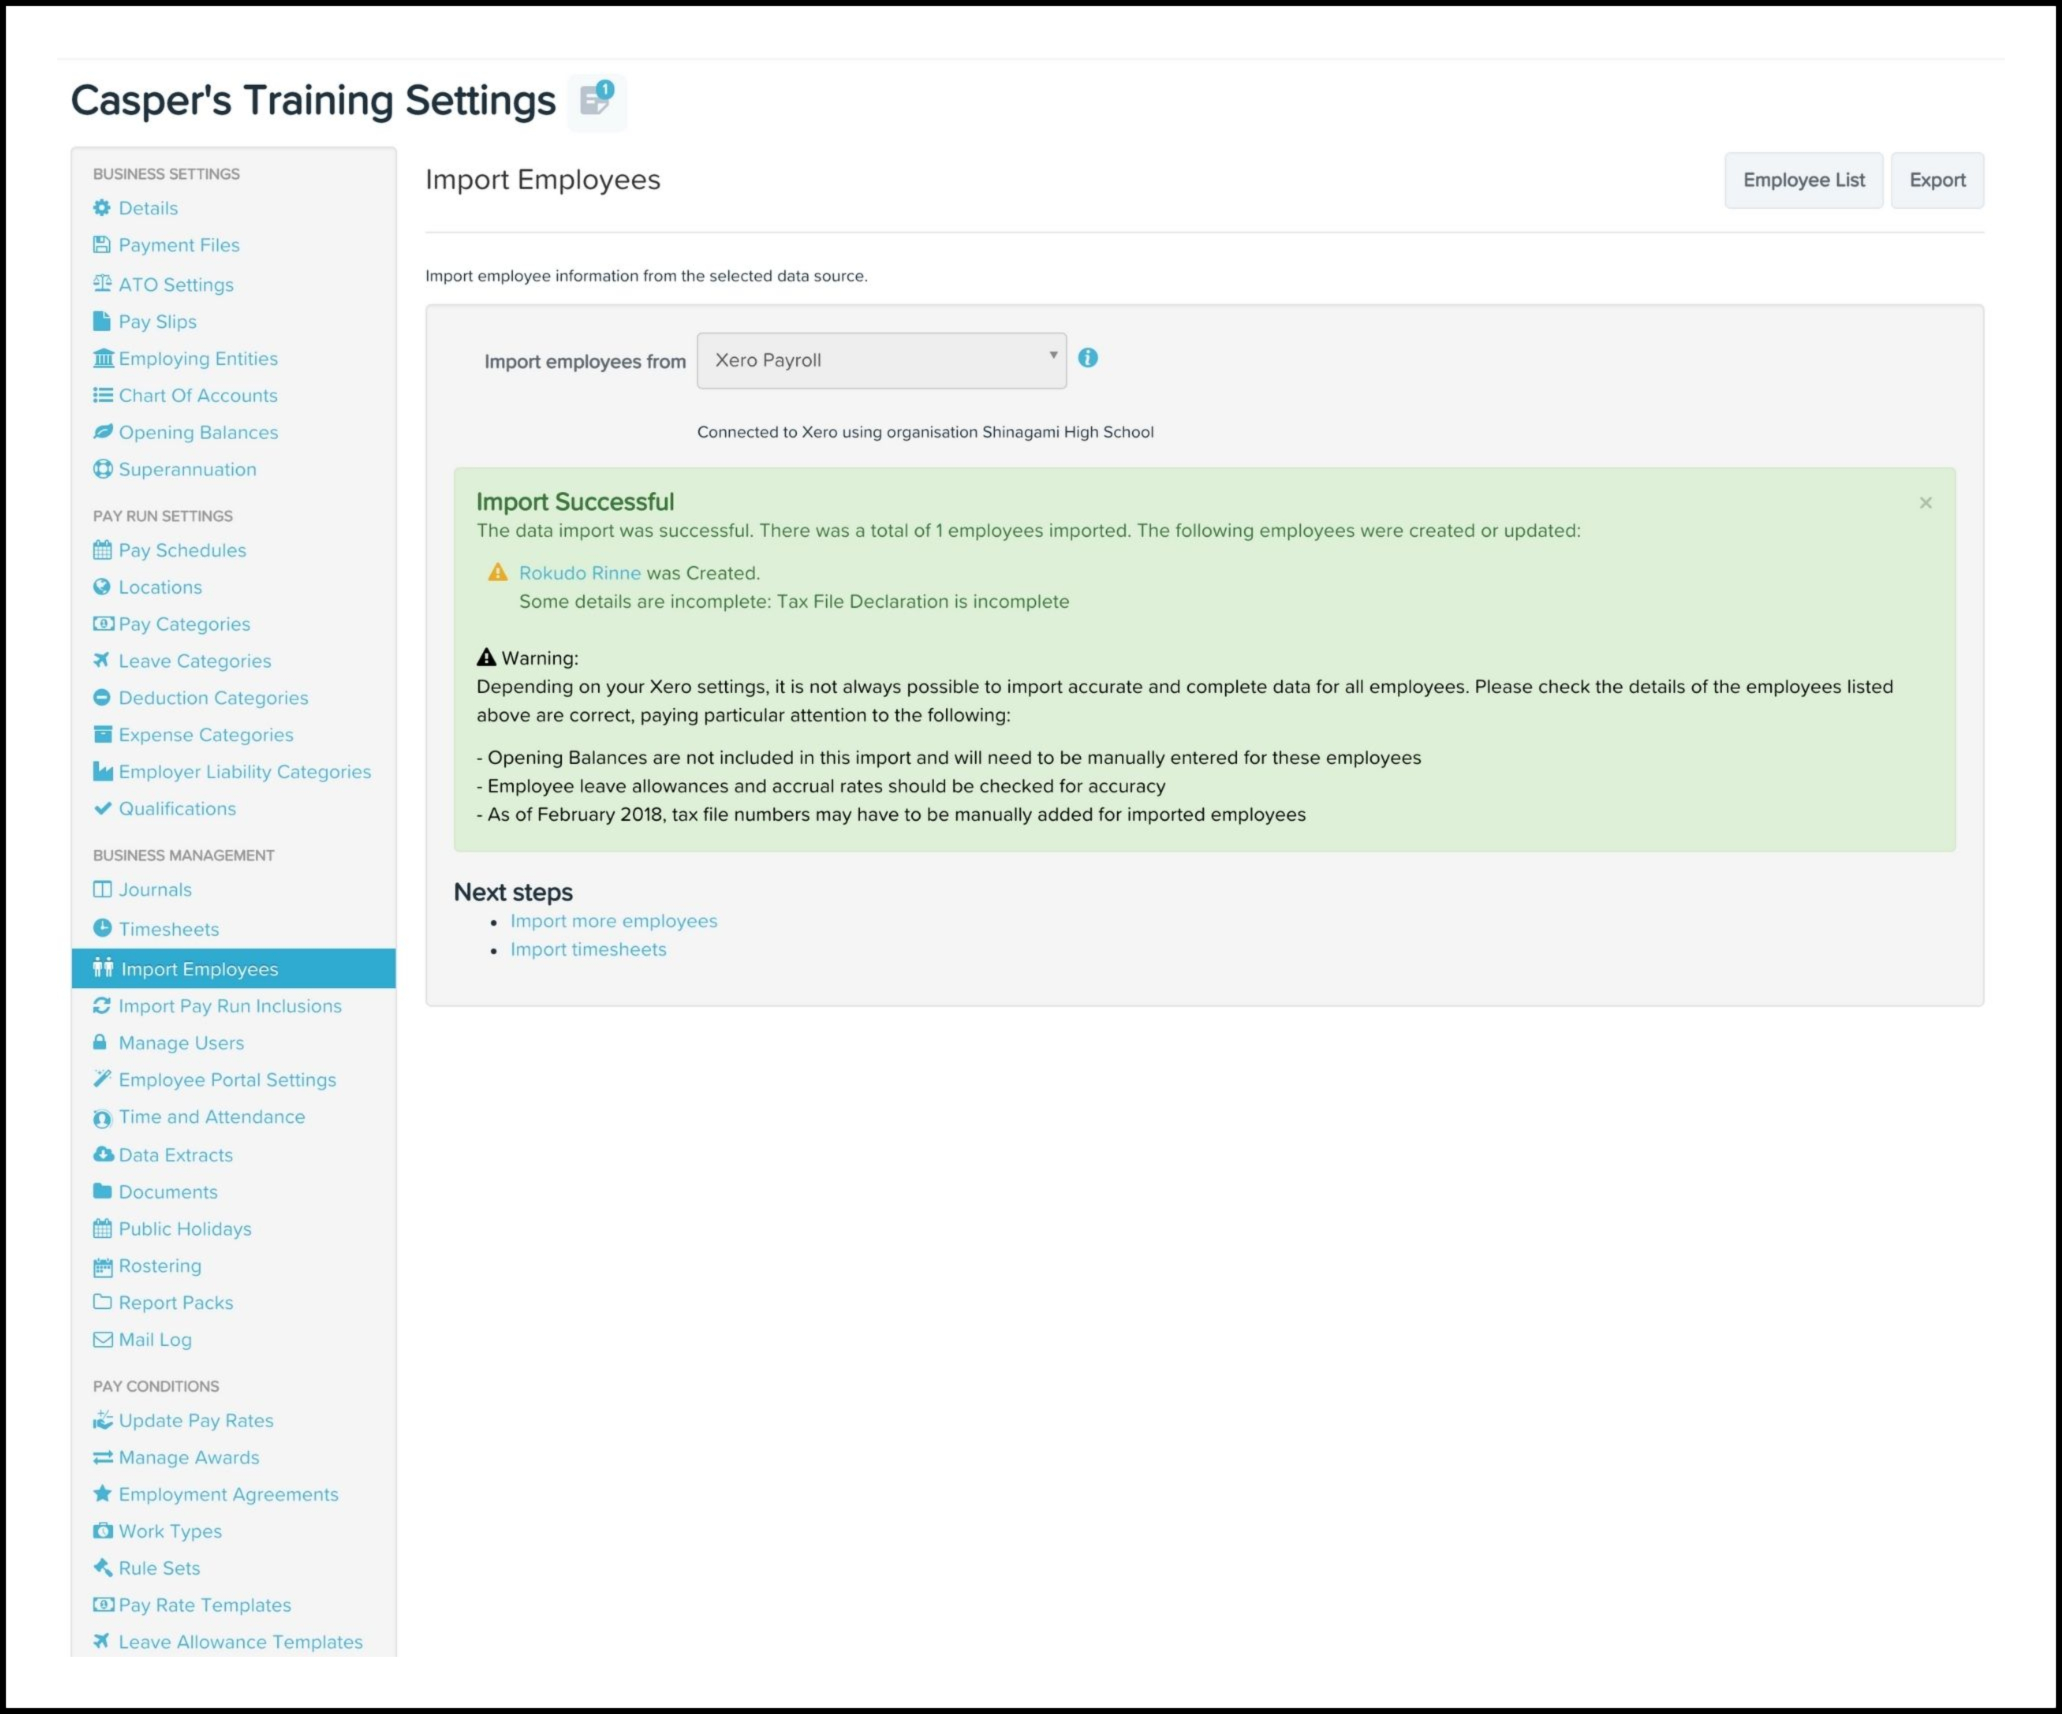This screenshot has width=2062, height=1714.
Task: Click the notes icon beside the page title
Action: coord(596,101)
